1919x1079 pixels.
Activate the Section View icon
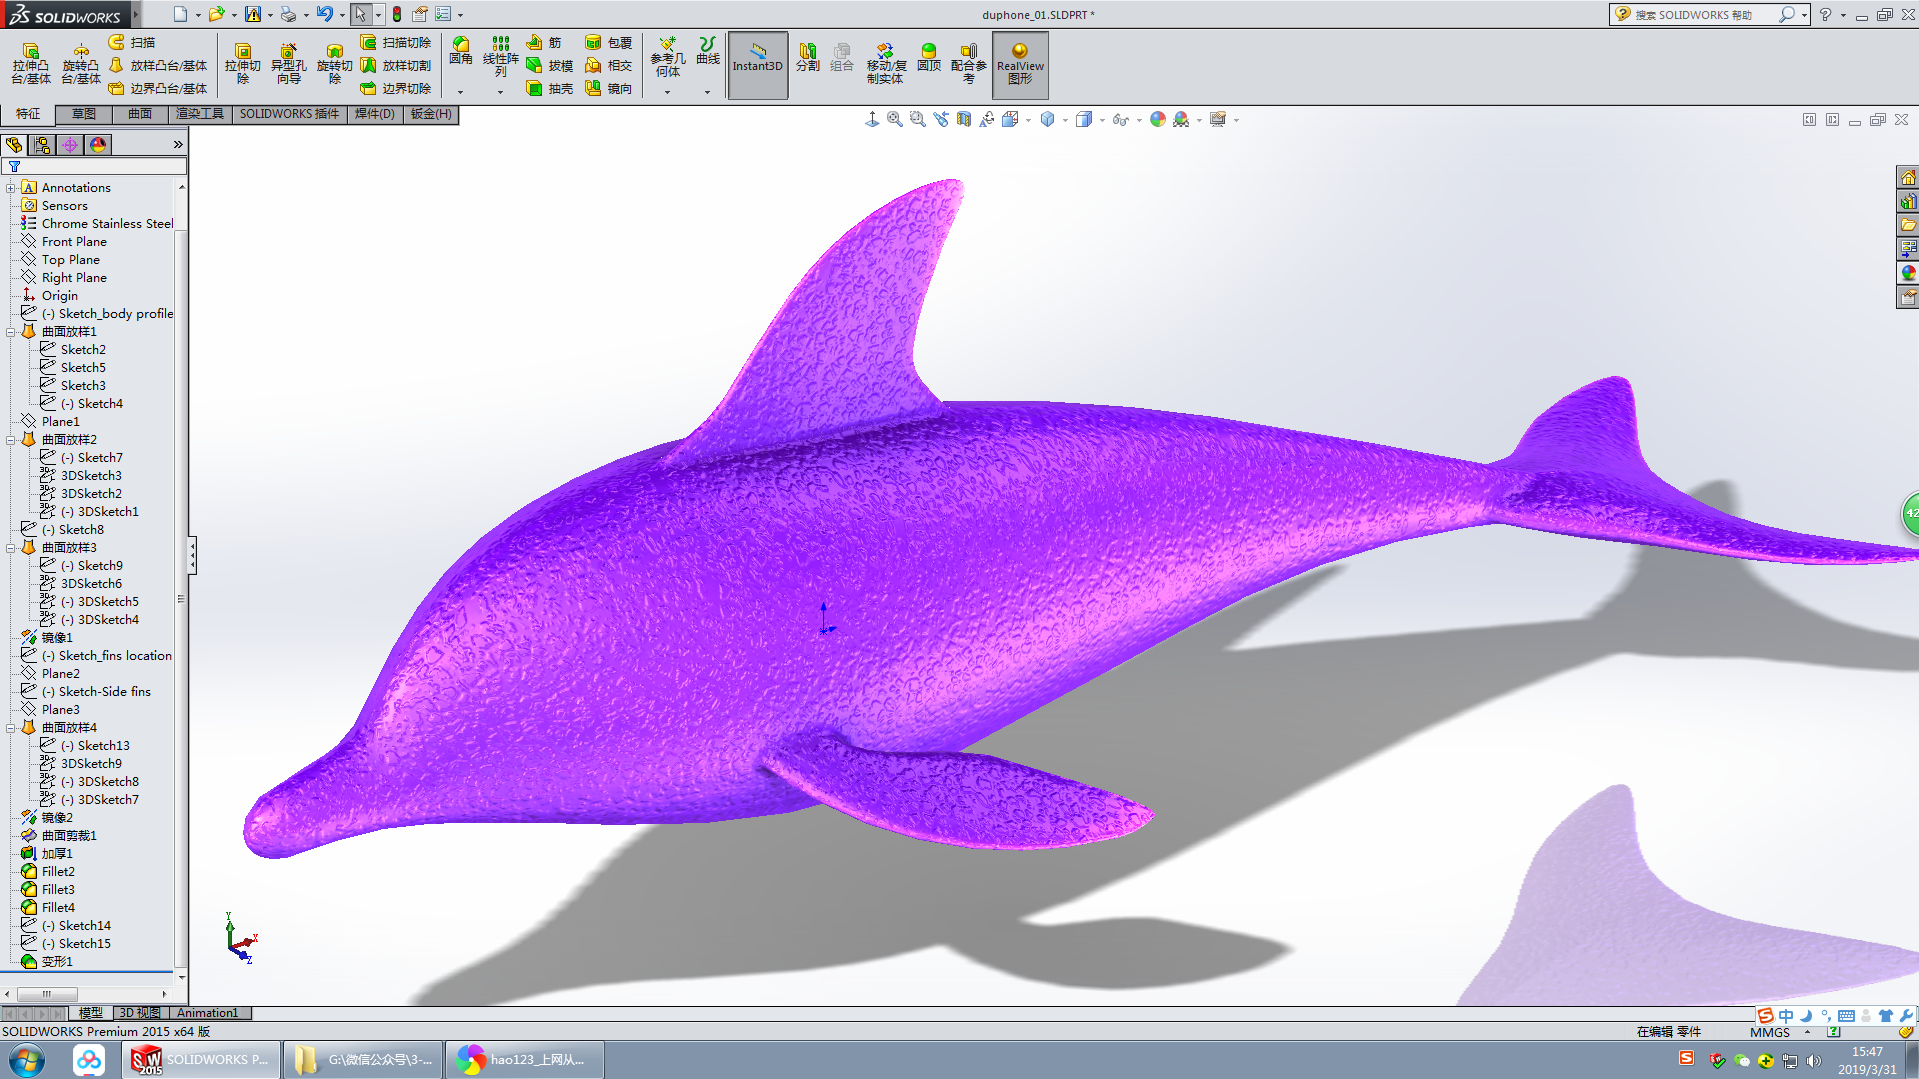[963, 120]
